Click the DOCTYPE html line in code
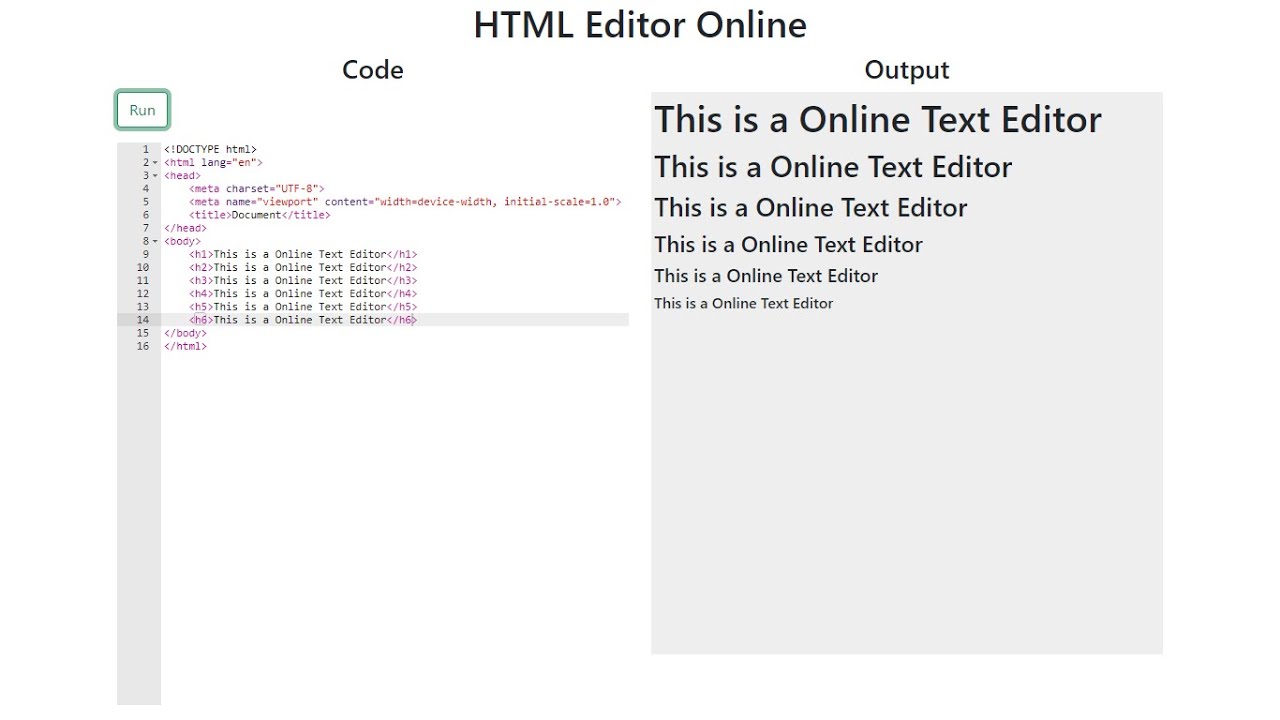This screenshot has width=1280, height=720. coord(210,149)
